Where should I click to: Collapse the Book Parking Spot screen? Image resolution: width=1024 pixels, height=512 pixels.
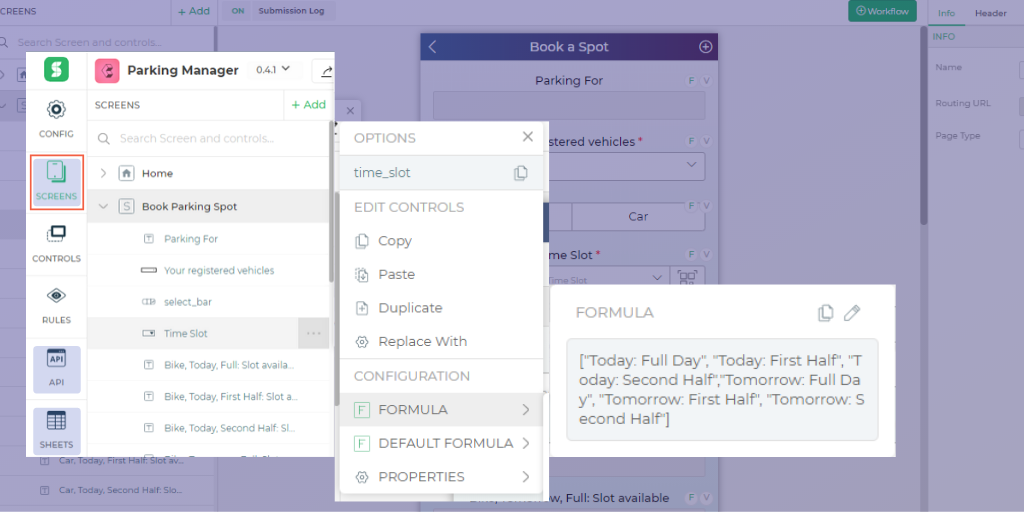(x=103, y=206)
